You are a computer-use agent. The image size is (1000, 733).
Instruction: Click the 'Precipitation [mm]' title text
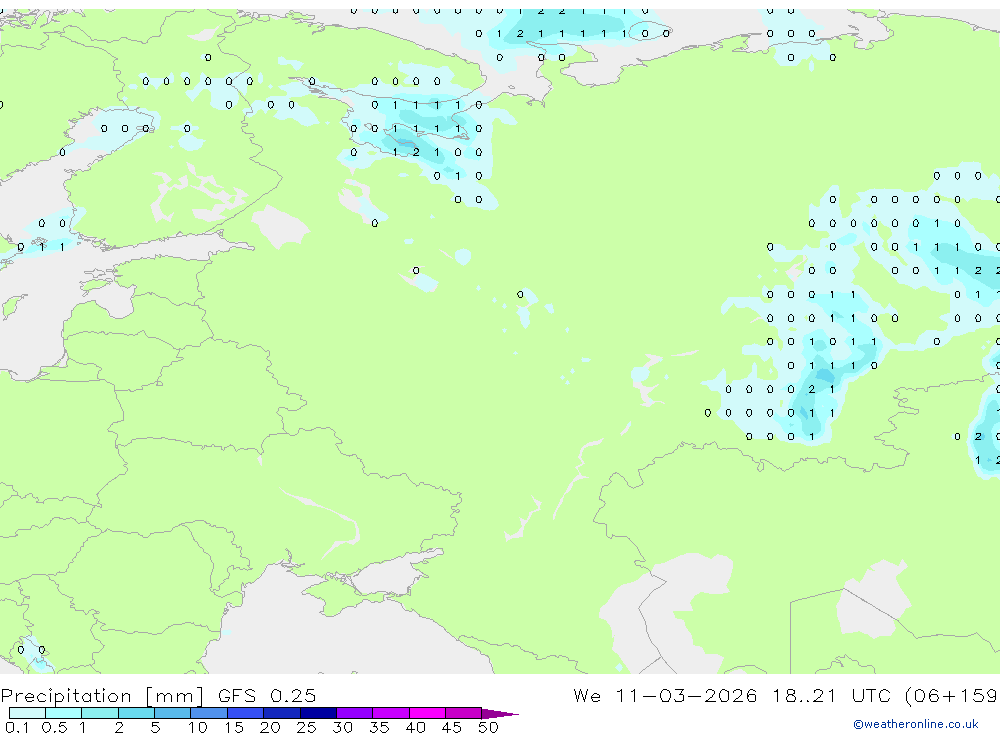tap(102, 696)
